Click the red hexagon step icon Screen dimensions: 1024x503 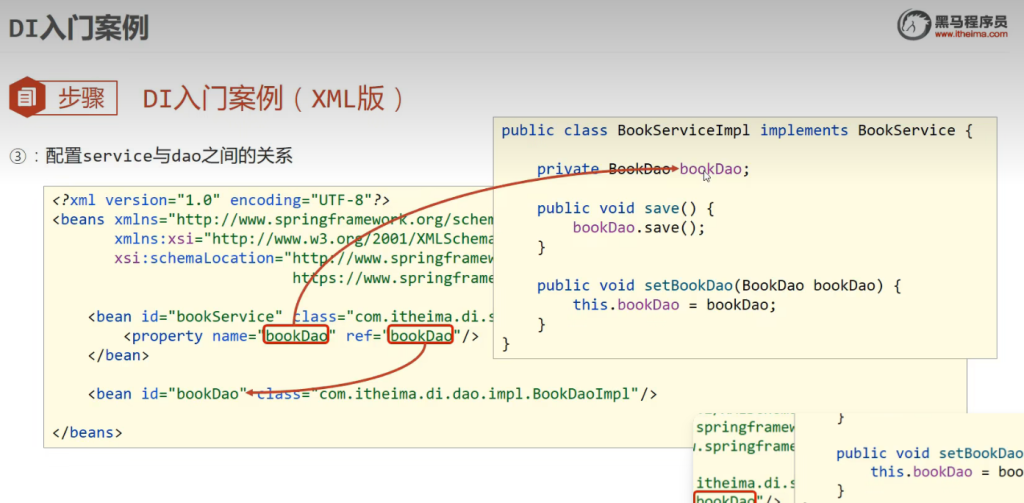tap(26, 98)
